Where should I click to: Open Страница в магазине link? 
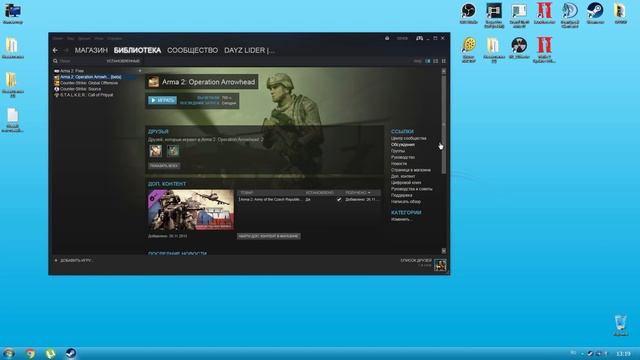pos(411,170)
